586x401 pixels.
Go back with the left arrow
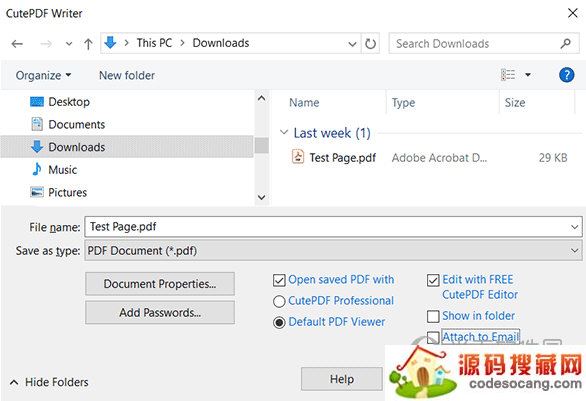[x=17, y=44]
